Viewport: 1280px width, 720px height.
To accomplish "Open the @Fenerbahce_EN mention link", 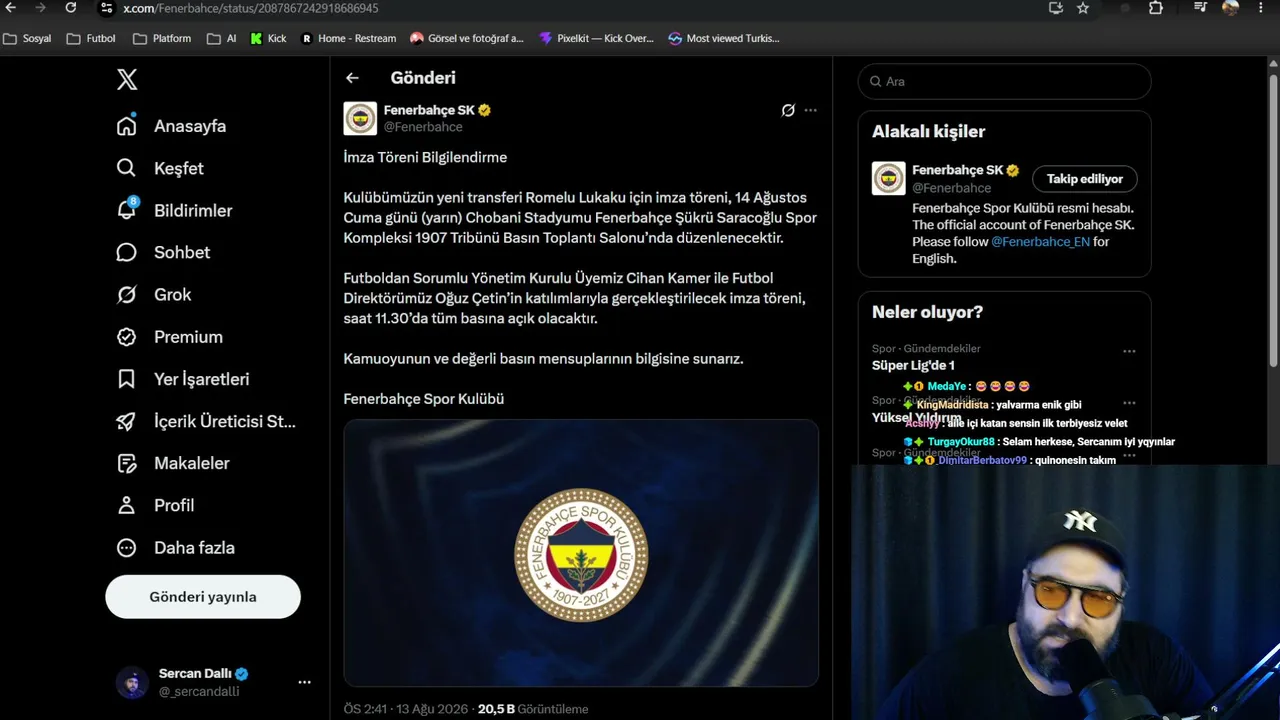I will coord(1040,242).
